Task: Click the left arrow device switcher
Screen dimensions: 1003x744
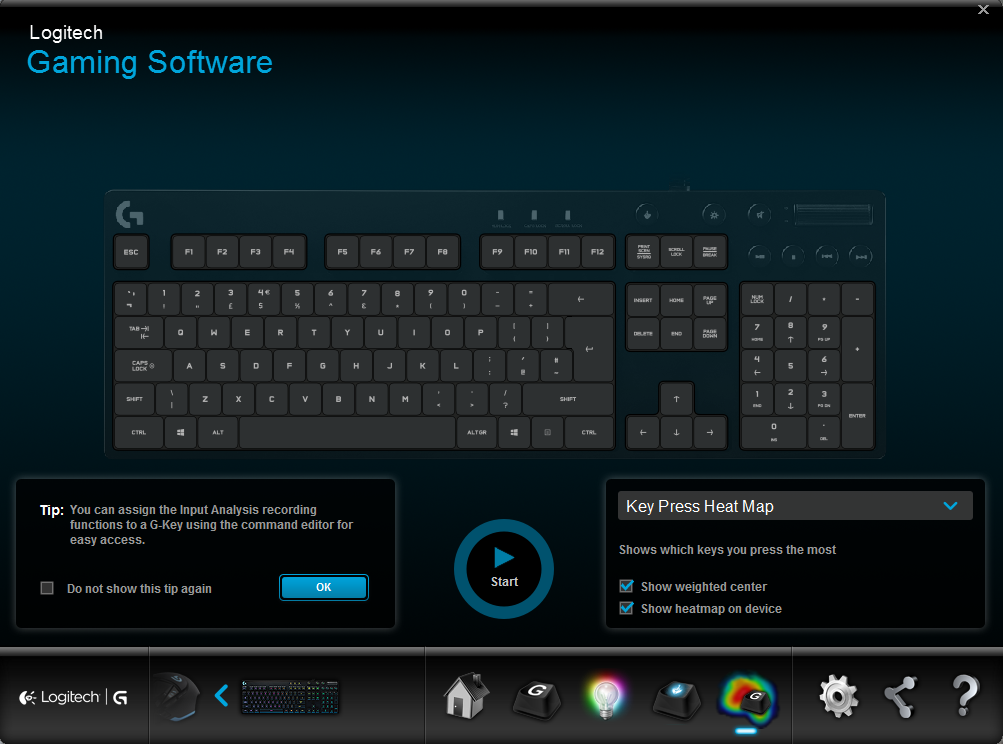Action: click(x=222, y=696)
